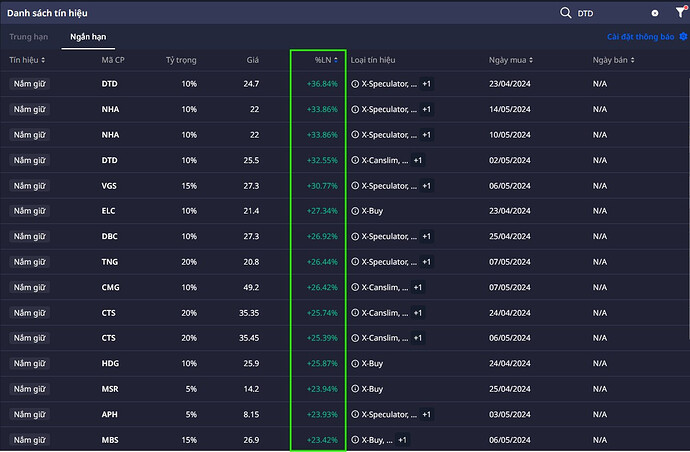Expand +1 signal types in CMG row

coord(418,287)
